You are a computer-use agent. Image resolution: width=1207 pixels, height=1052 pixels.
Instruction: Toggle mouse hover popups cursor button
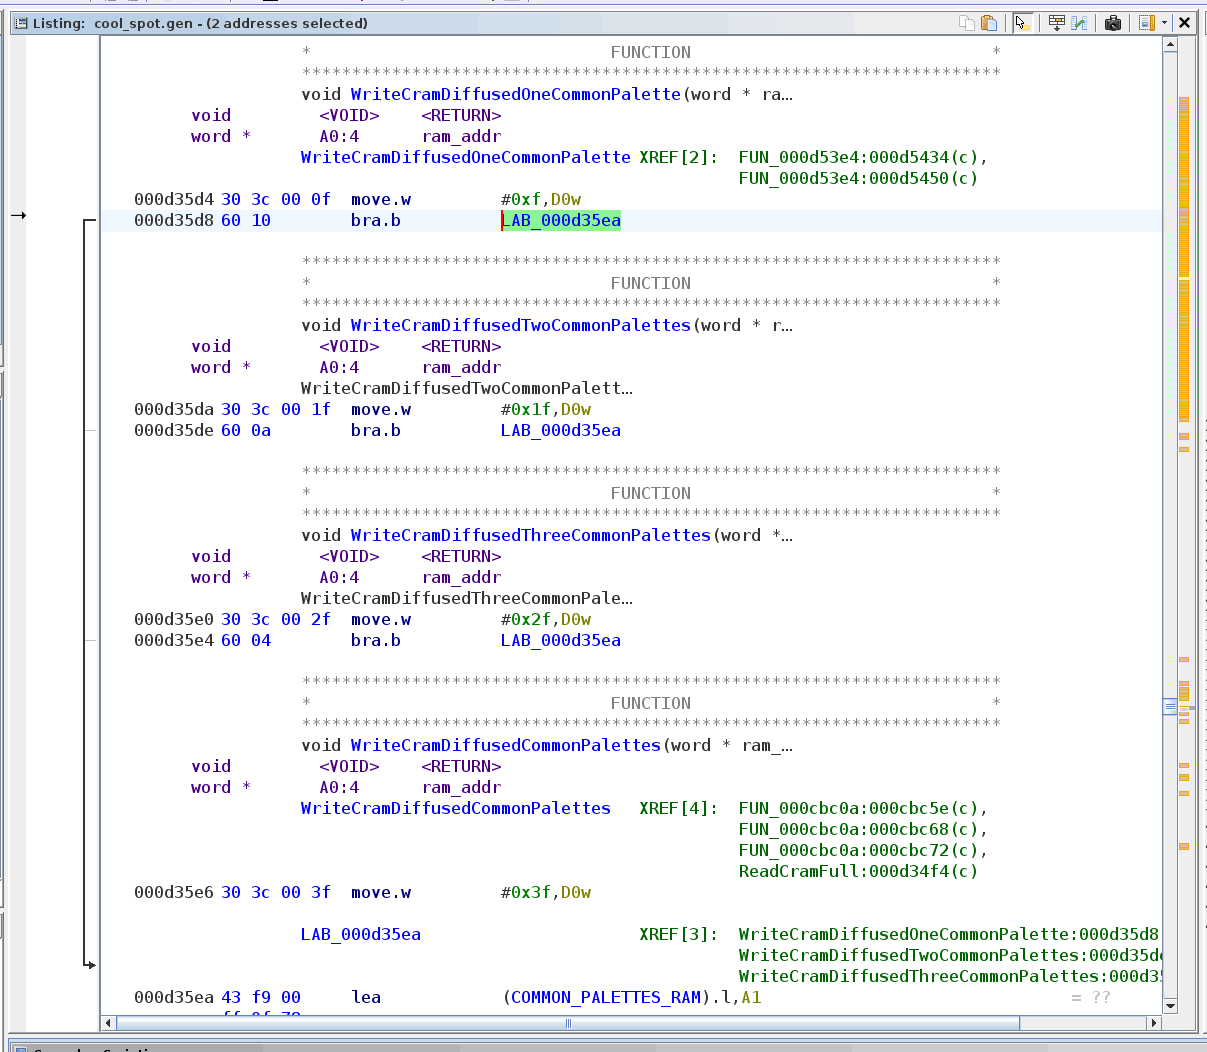1021,23
